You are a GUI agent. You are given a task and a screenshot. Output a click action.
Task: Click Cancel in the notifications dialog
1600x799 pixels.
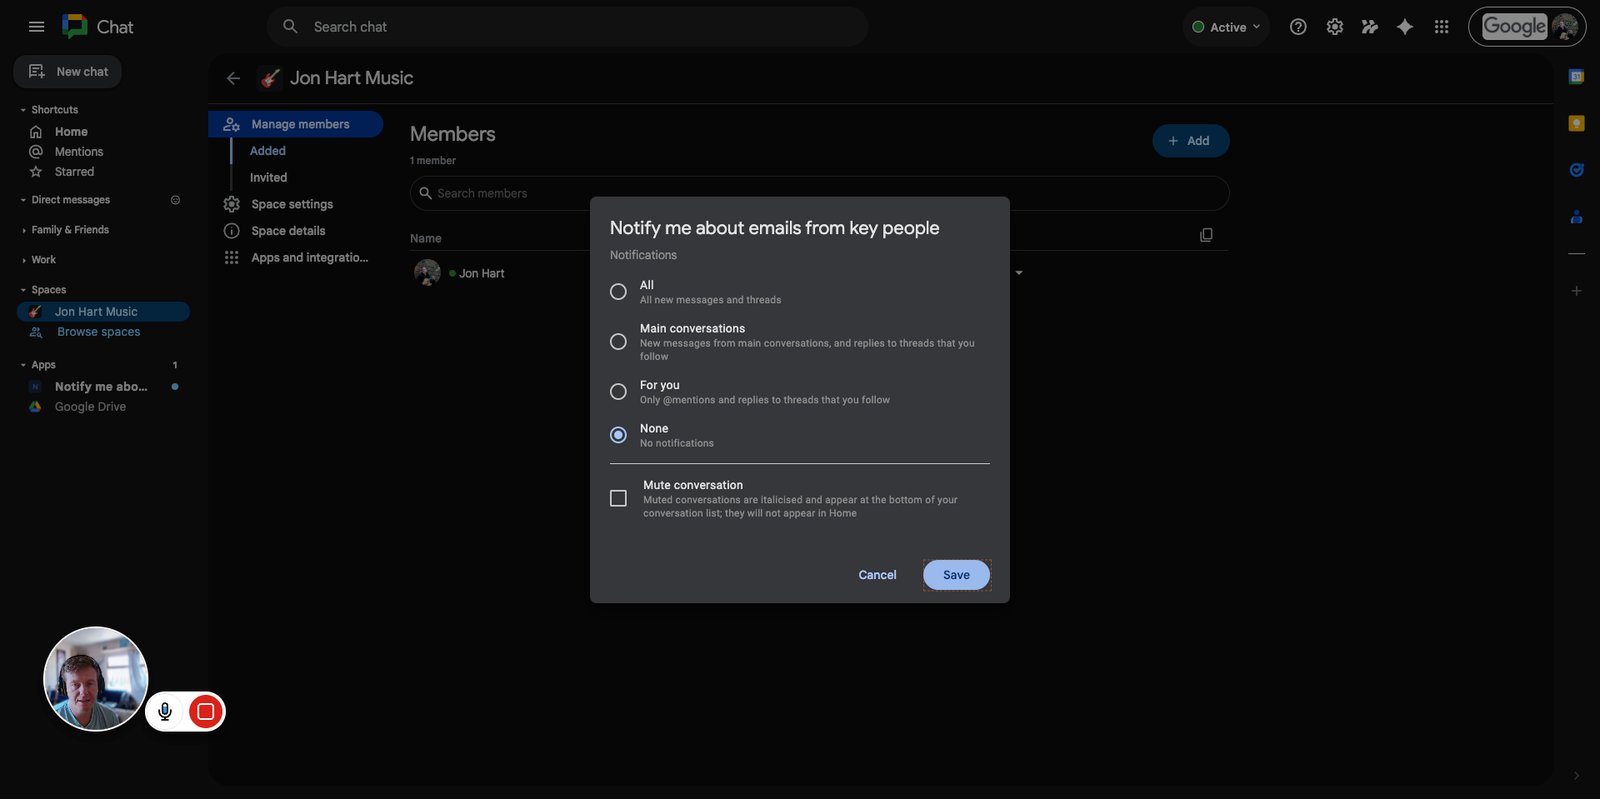point(877,575)
